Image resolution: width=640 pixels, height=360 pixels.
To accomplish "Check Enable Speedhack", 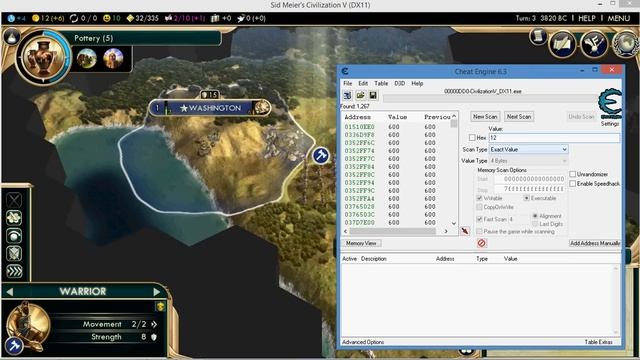I will click(573, 184).
